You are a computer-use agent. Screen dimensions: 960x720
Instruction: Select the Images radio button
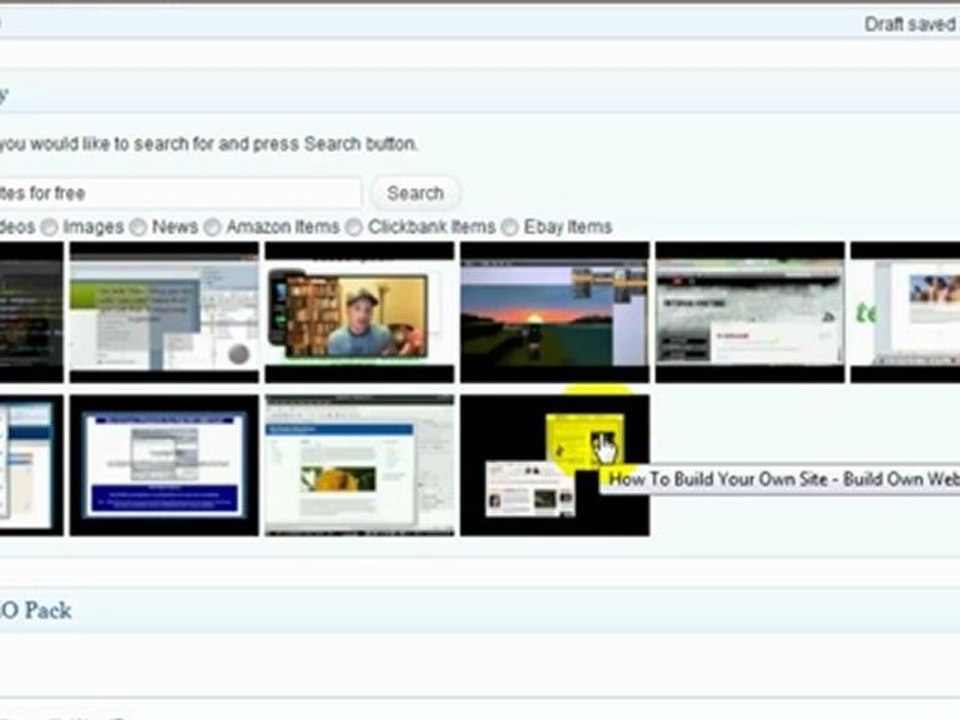50,228
